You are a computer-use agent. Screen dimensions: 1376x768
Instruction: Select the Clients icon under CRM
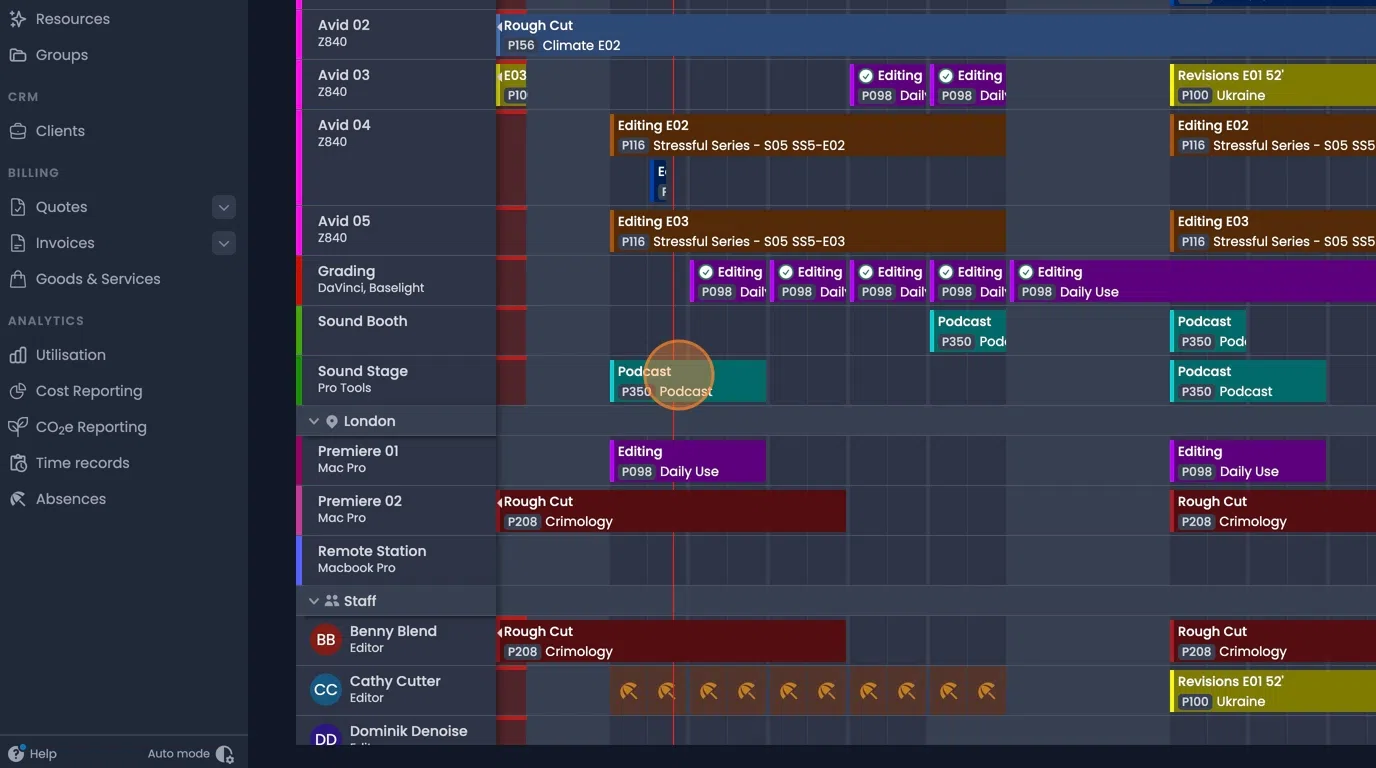click(19, 130)
